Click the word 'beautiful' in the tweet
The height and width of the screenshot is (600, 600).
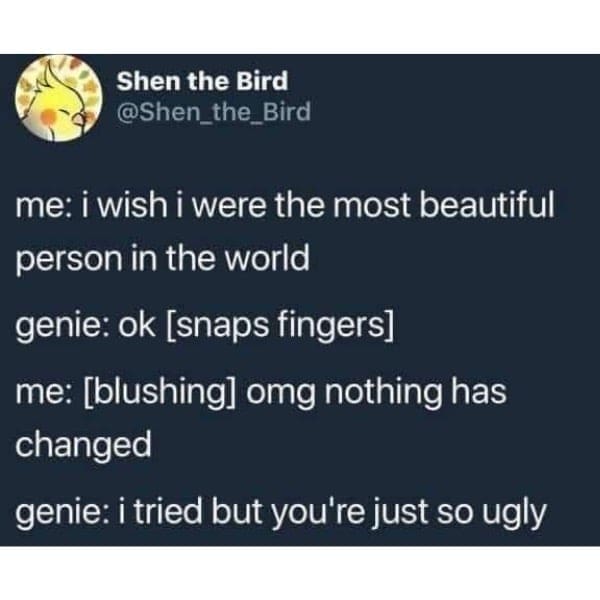[x=487, y=204]
